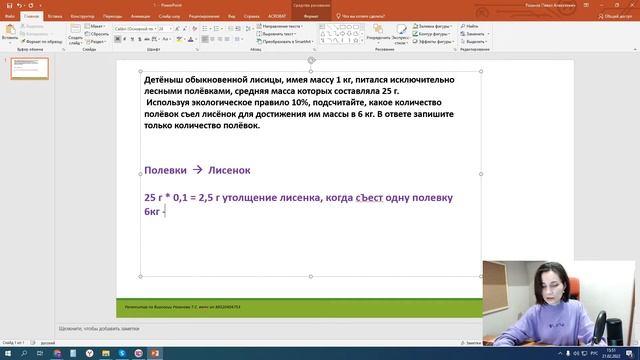Open Макет layout dropdown
640x360 pixels.
(x=96, y=26)
